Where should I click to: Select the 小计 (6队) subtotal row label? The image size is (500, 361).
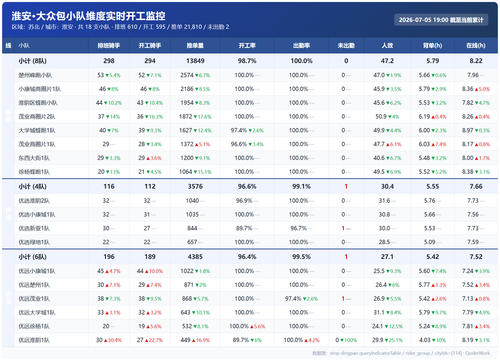pos(32,257)
